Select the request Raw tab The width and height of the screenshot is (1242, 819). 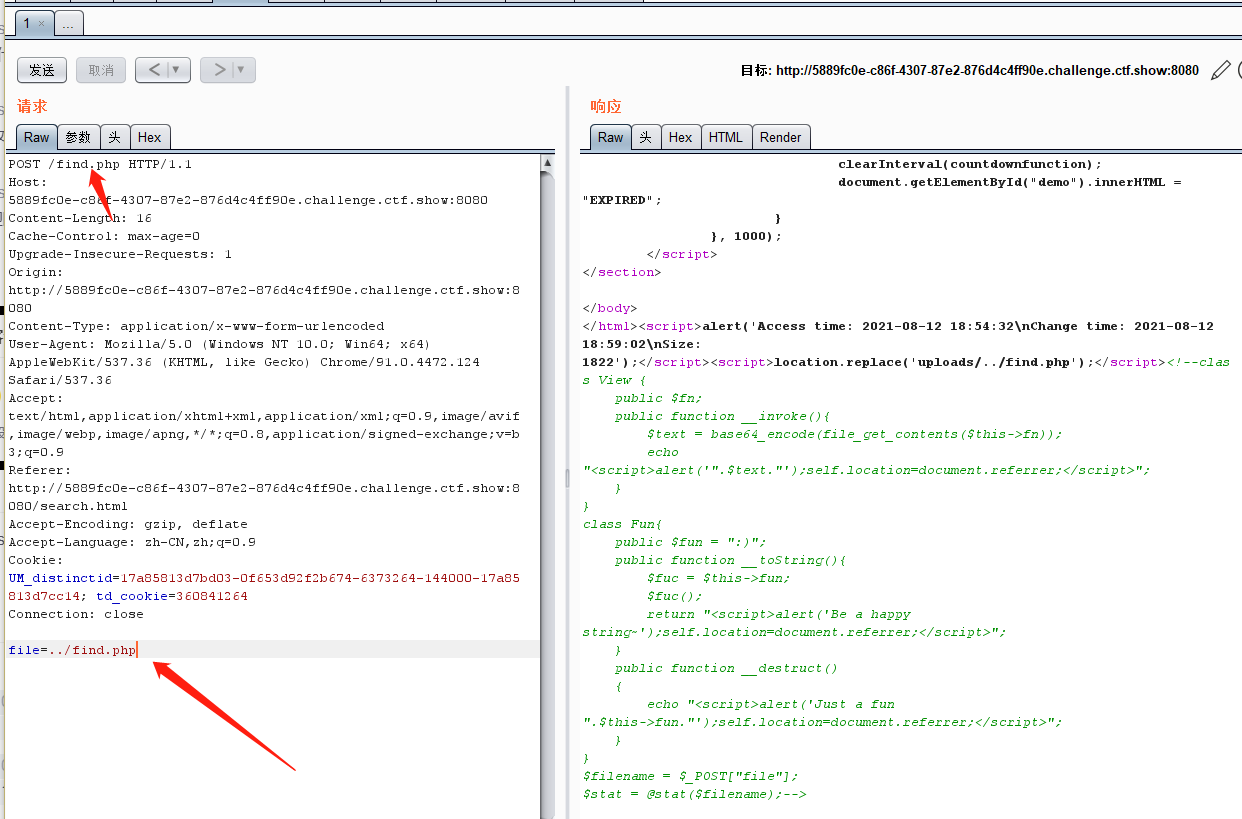click(37, 137)
